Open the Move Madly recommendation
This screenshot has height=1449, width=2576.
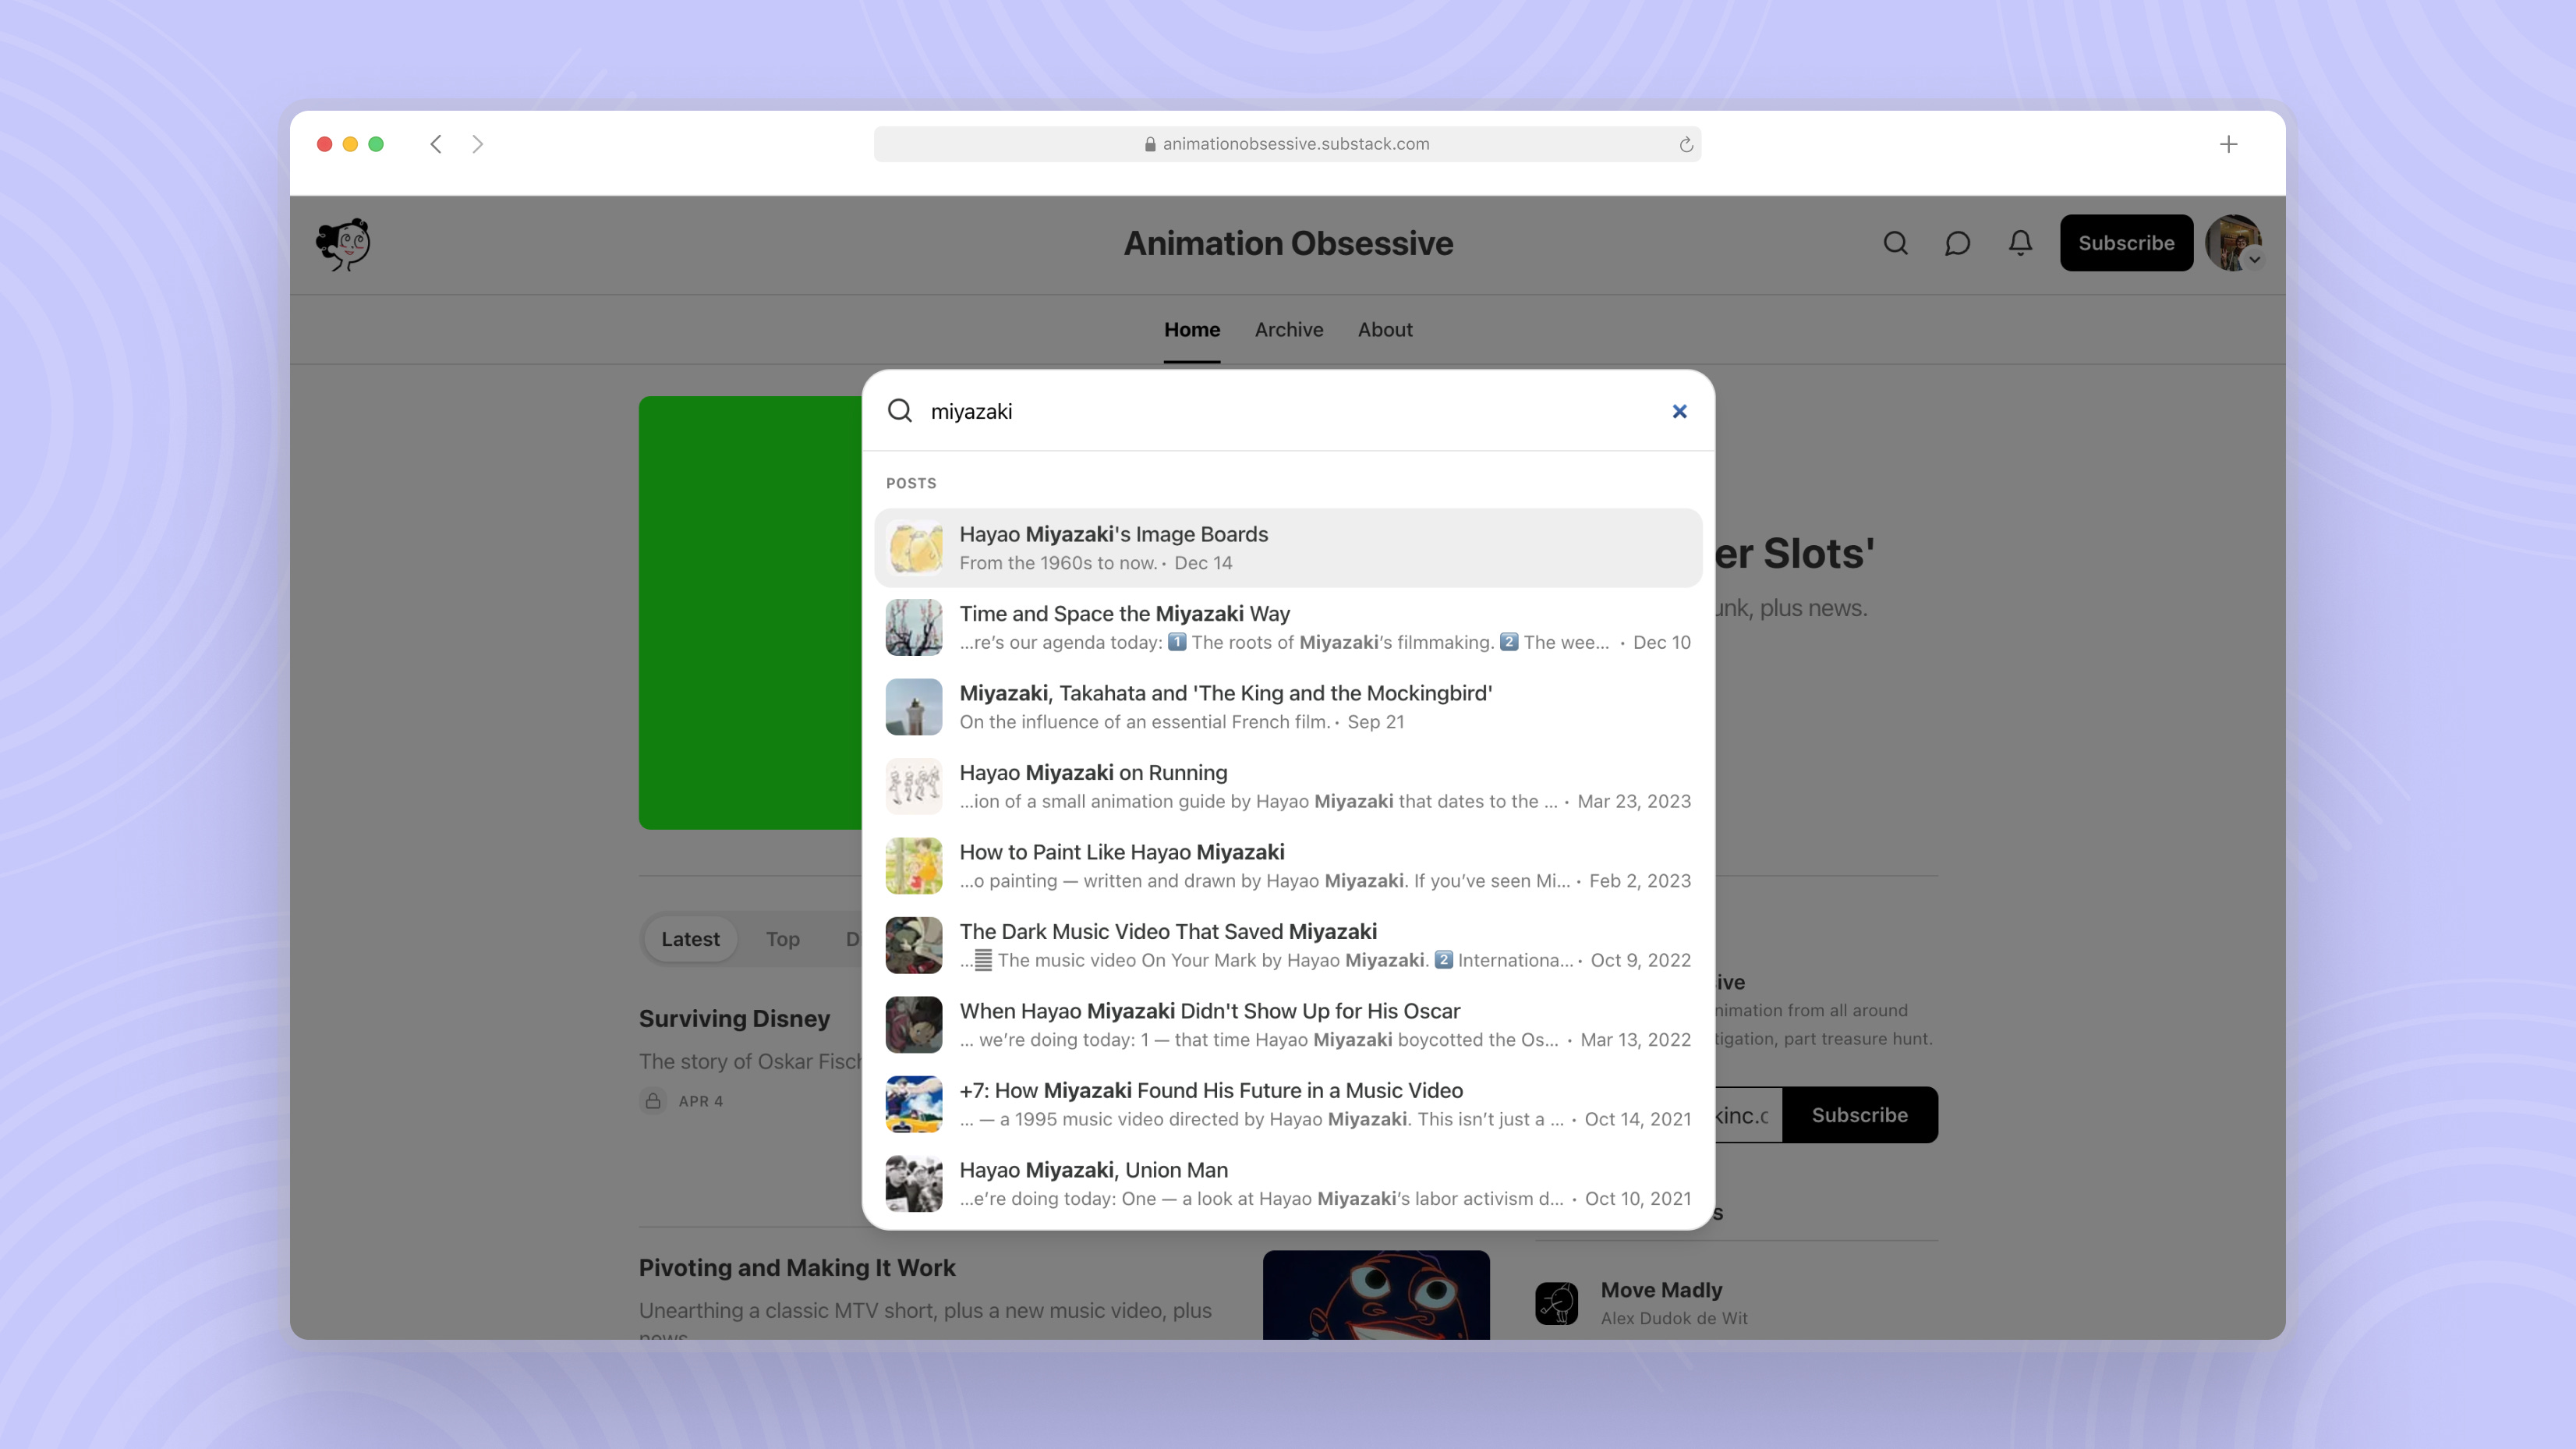[x=1661, y=1290]
